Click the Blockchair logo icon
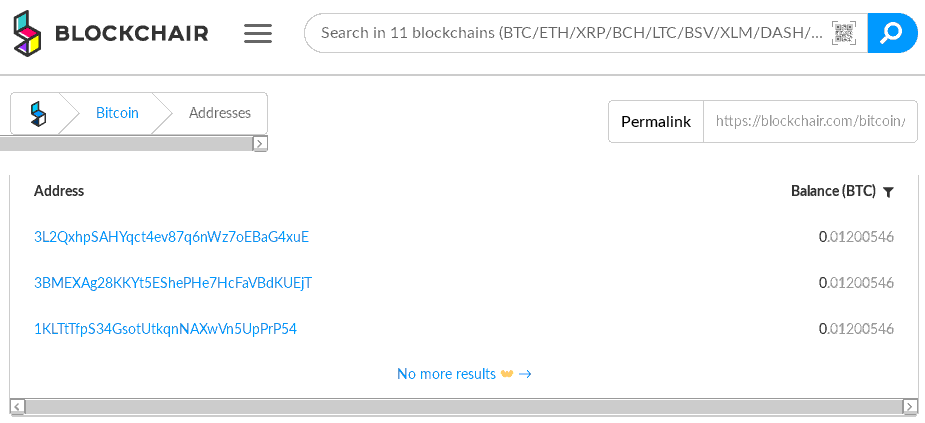 pyautogui.click(x=28, y=33)
